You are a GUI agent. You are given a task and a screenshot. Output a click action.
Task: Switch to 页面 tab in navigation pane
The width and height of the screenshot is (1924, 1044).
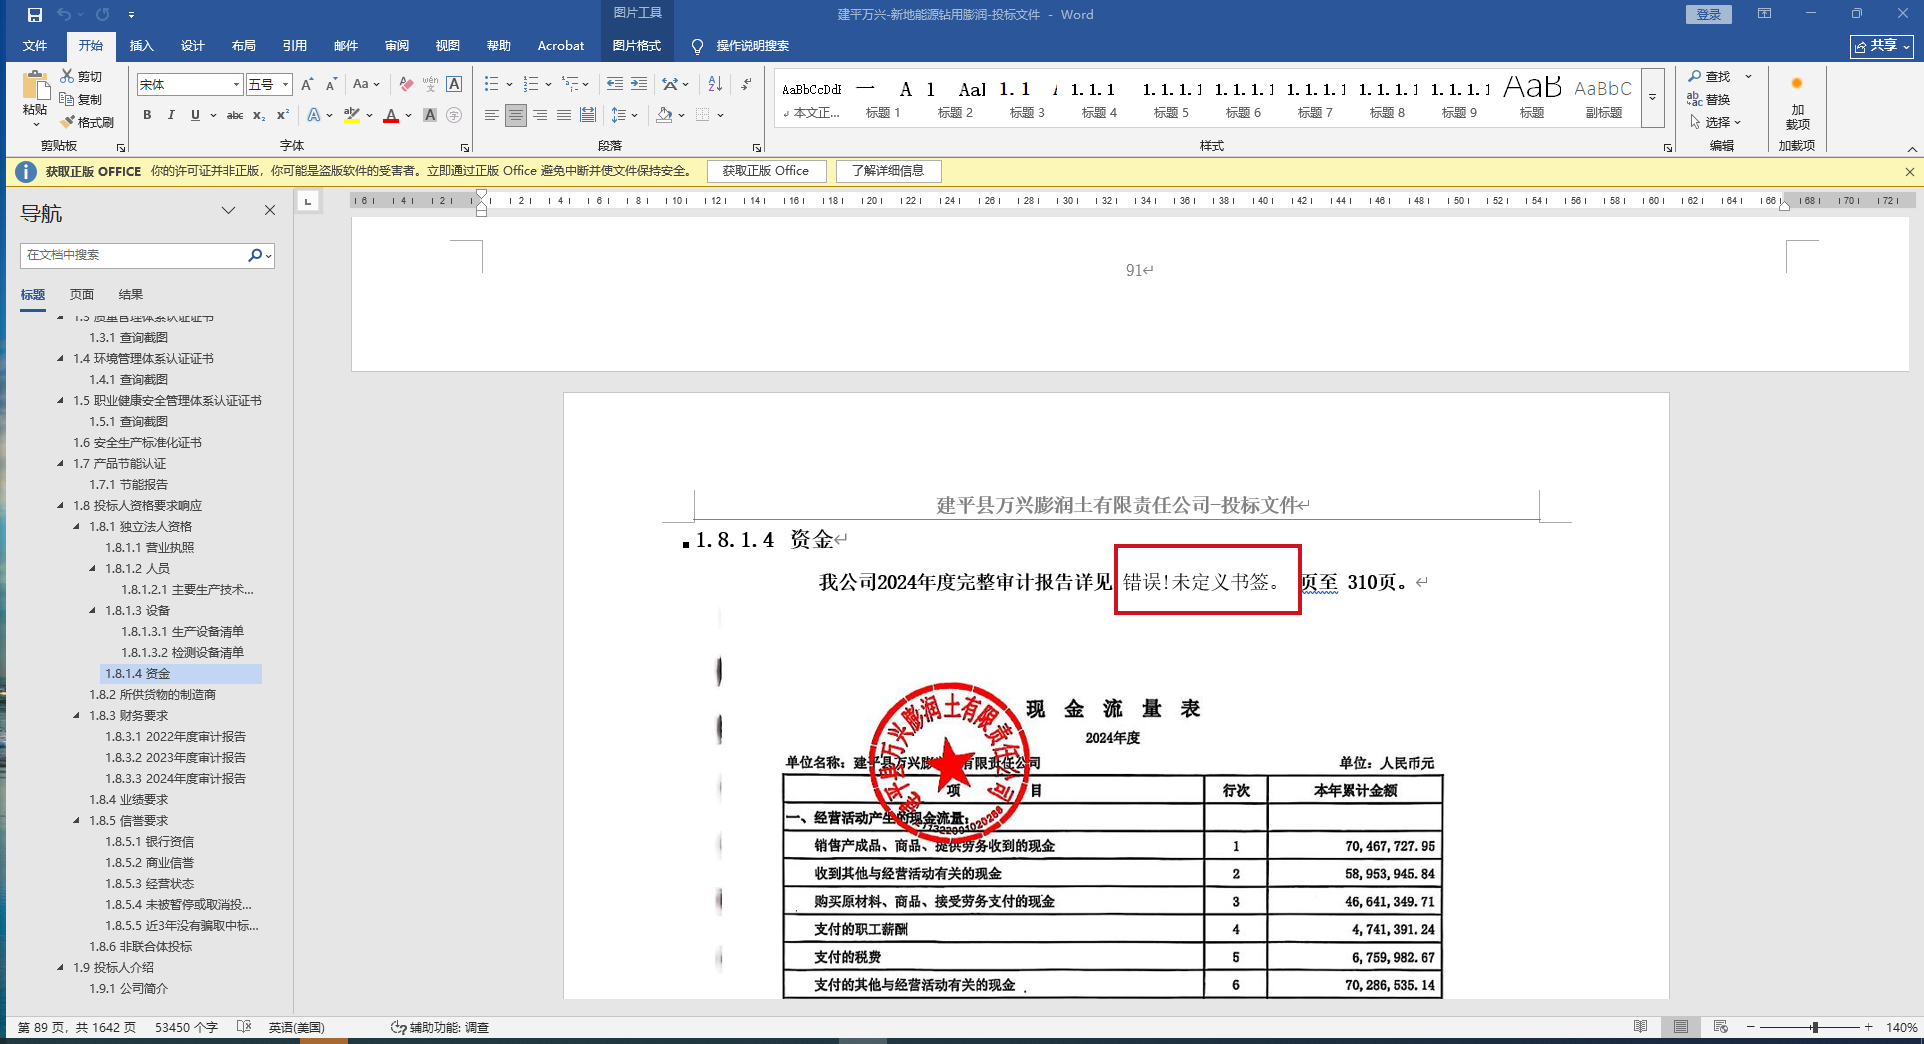pyautogui.click(x=82, y=295)
